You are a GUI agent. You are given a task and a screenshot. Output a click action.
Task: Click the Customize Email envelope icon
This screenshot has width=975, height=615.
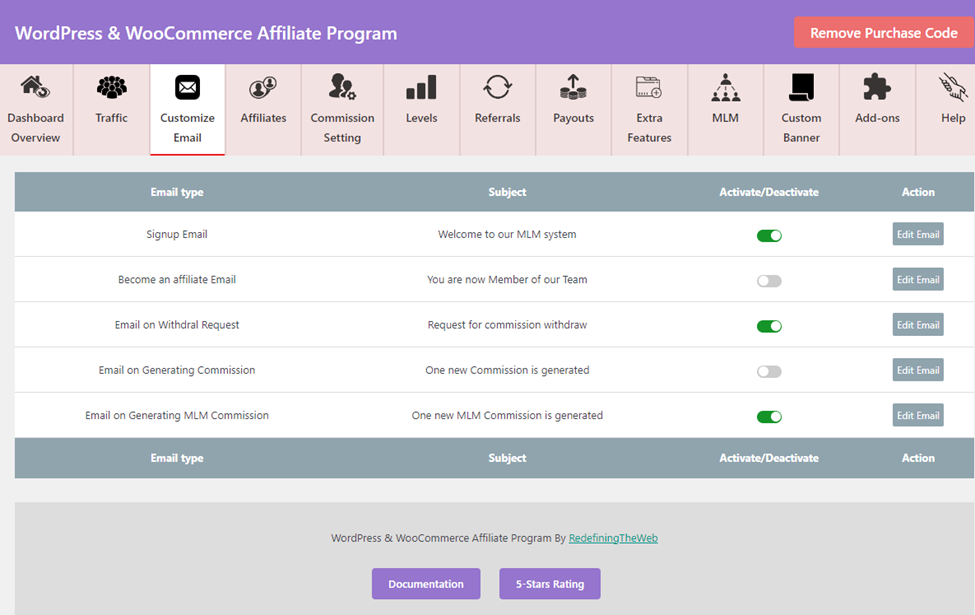(x=187, y=87)
